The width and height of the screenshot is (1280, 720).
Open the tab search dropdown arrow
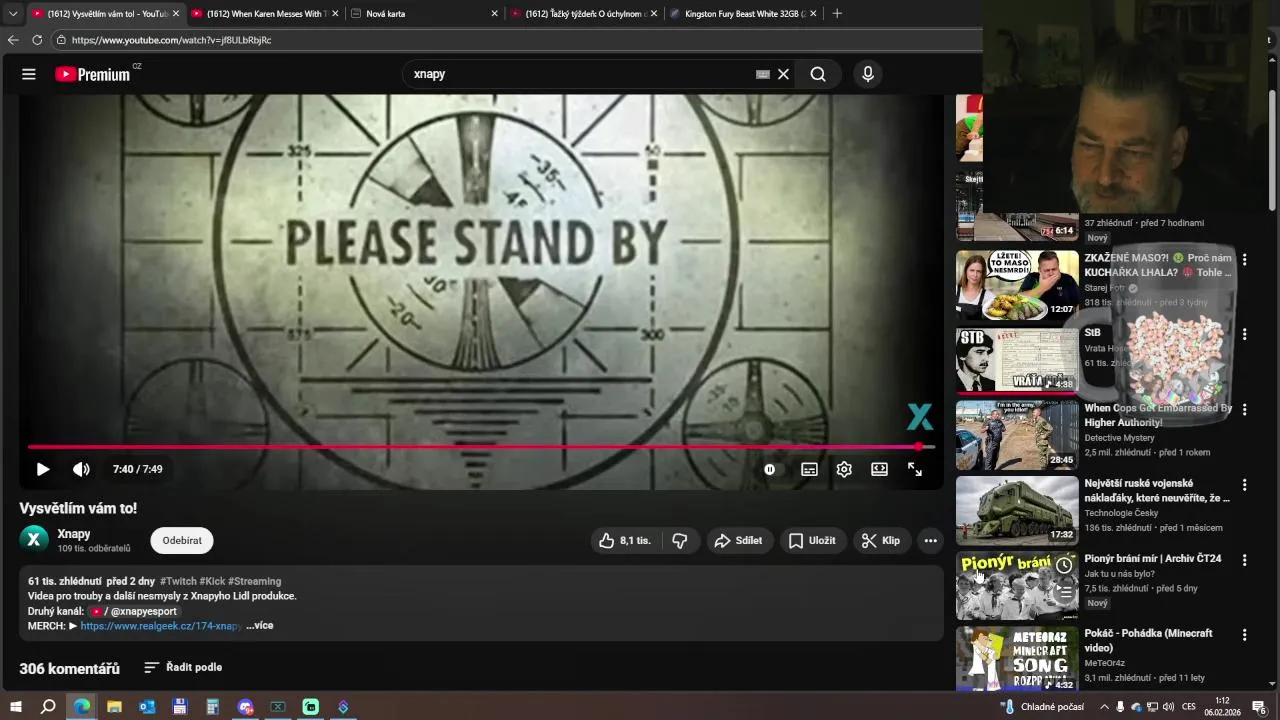pos(12,14)
